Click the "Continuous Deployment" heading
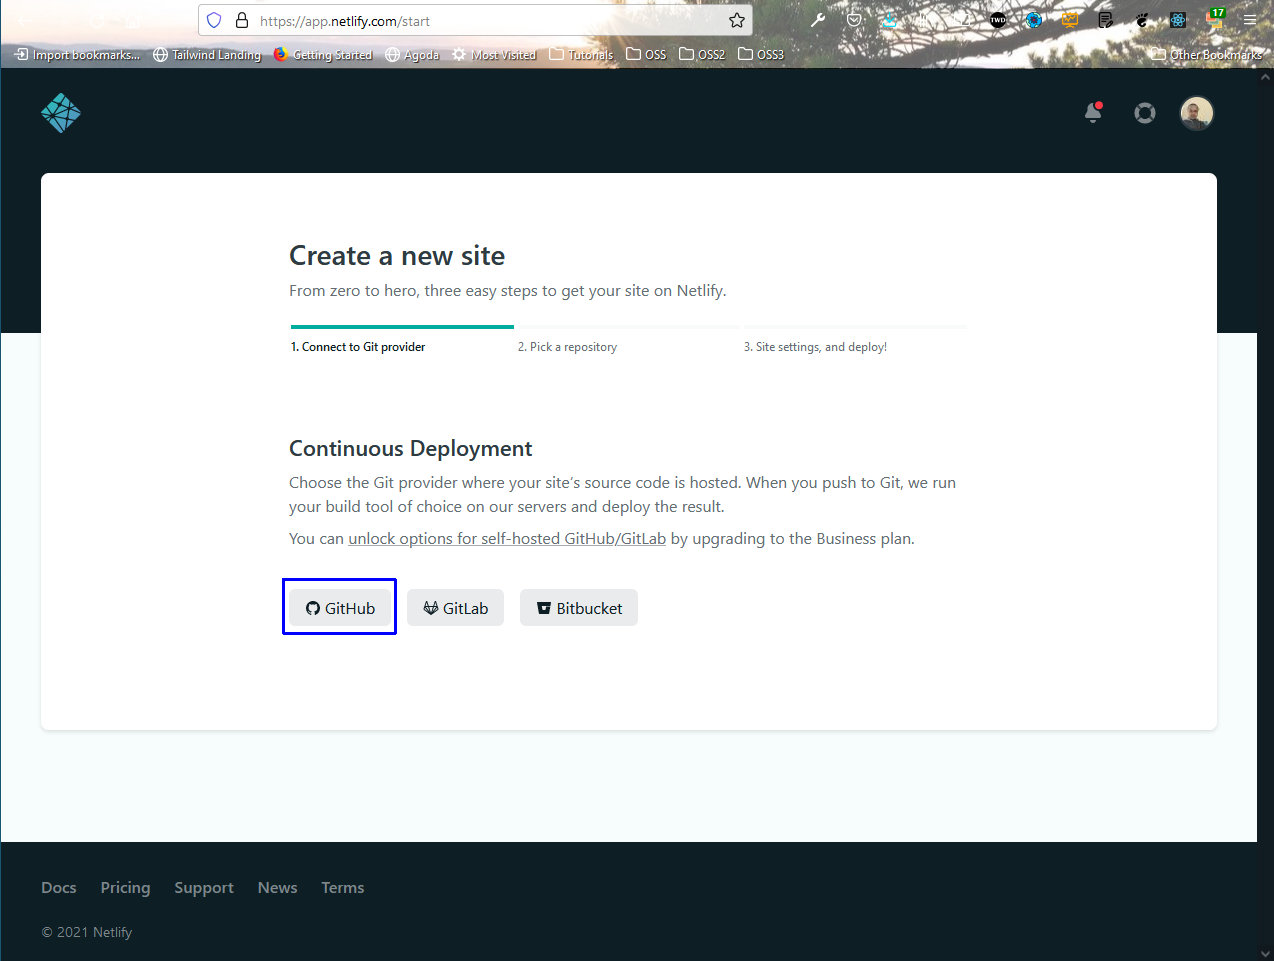Viewport: 1274px width, 961px height. (x=411, y=448)
